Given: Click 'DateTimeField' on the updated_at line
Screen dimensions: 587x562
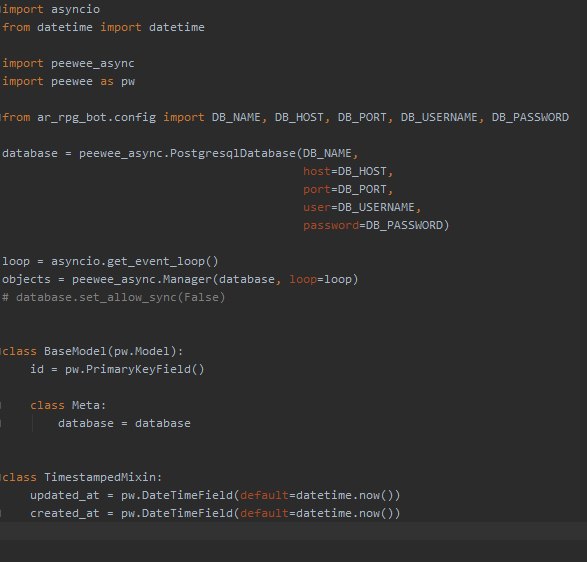Looking at the screenshot, I should 187,495.
